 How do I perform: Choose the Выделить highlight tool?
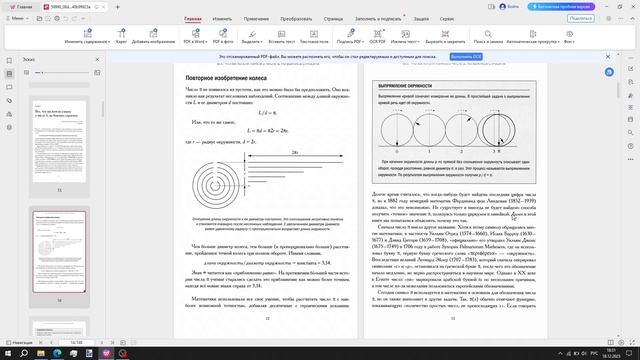pos(252,36)
